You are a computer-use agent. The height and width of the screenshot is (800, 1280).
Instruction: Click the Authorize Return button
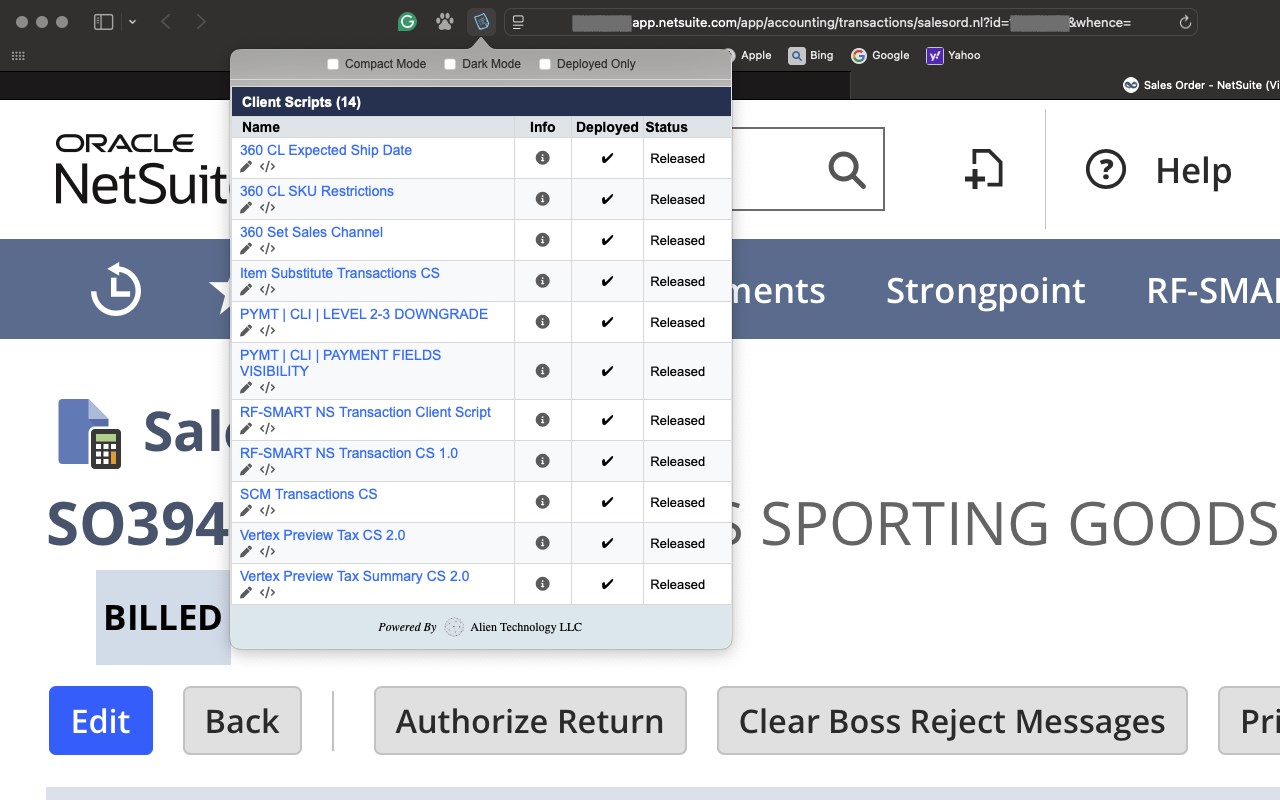(x=530, y=720)
